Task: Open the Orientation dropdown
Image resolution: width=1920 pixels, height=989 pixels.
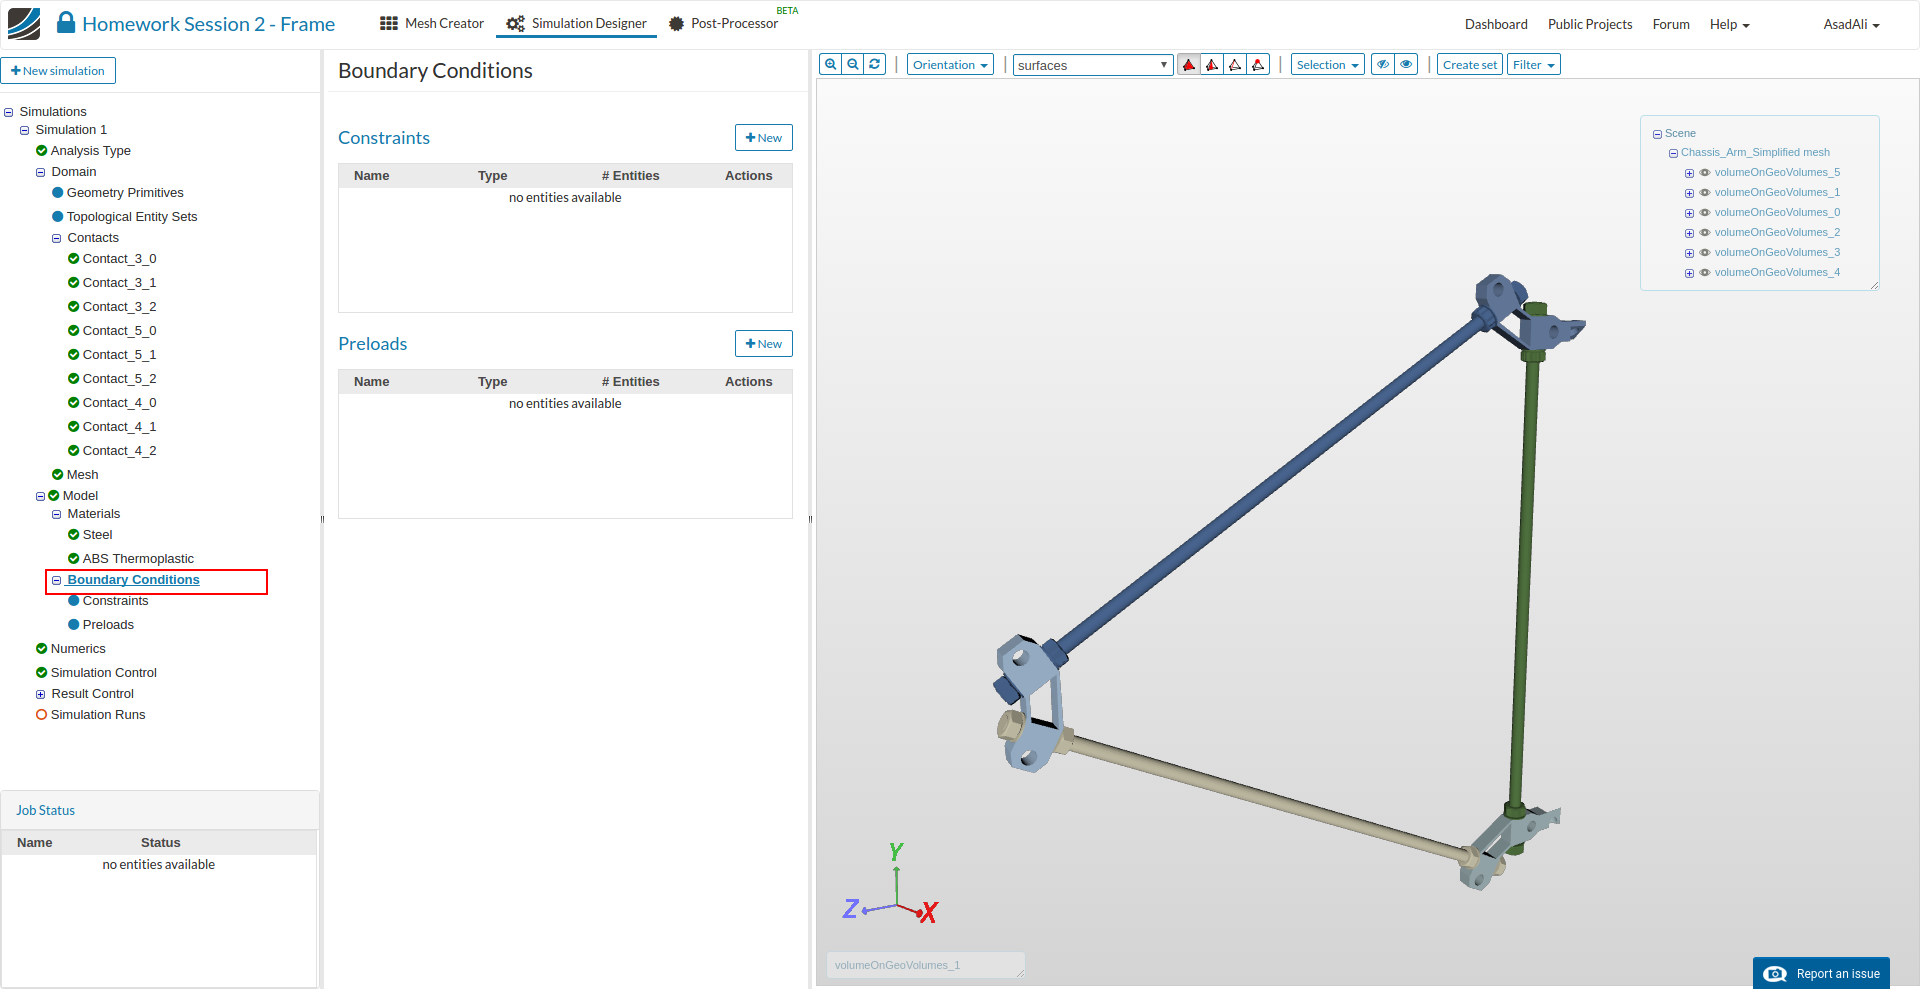Action: tap(950, 65)
